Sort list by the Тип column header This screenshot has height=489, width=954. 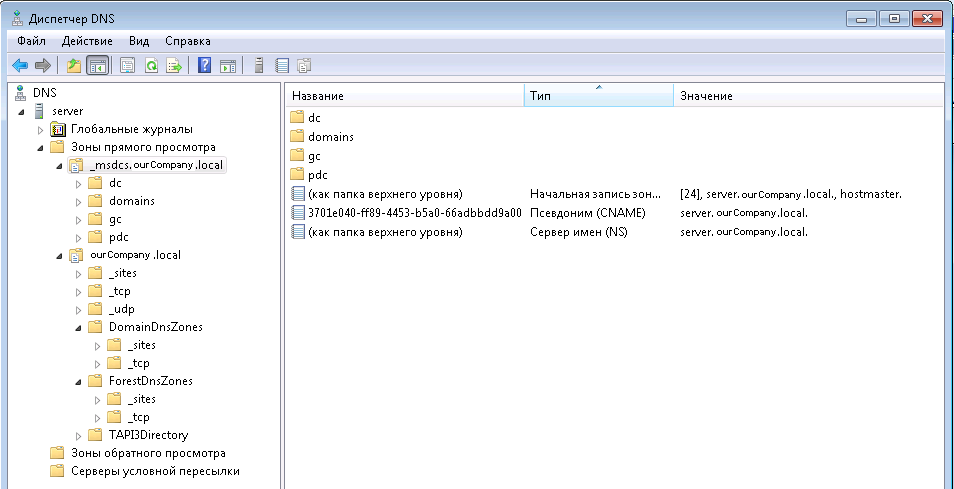tap(597, 96)
